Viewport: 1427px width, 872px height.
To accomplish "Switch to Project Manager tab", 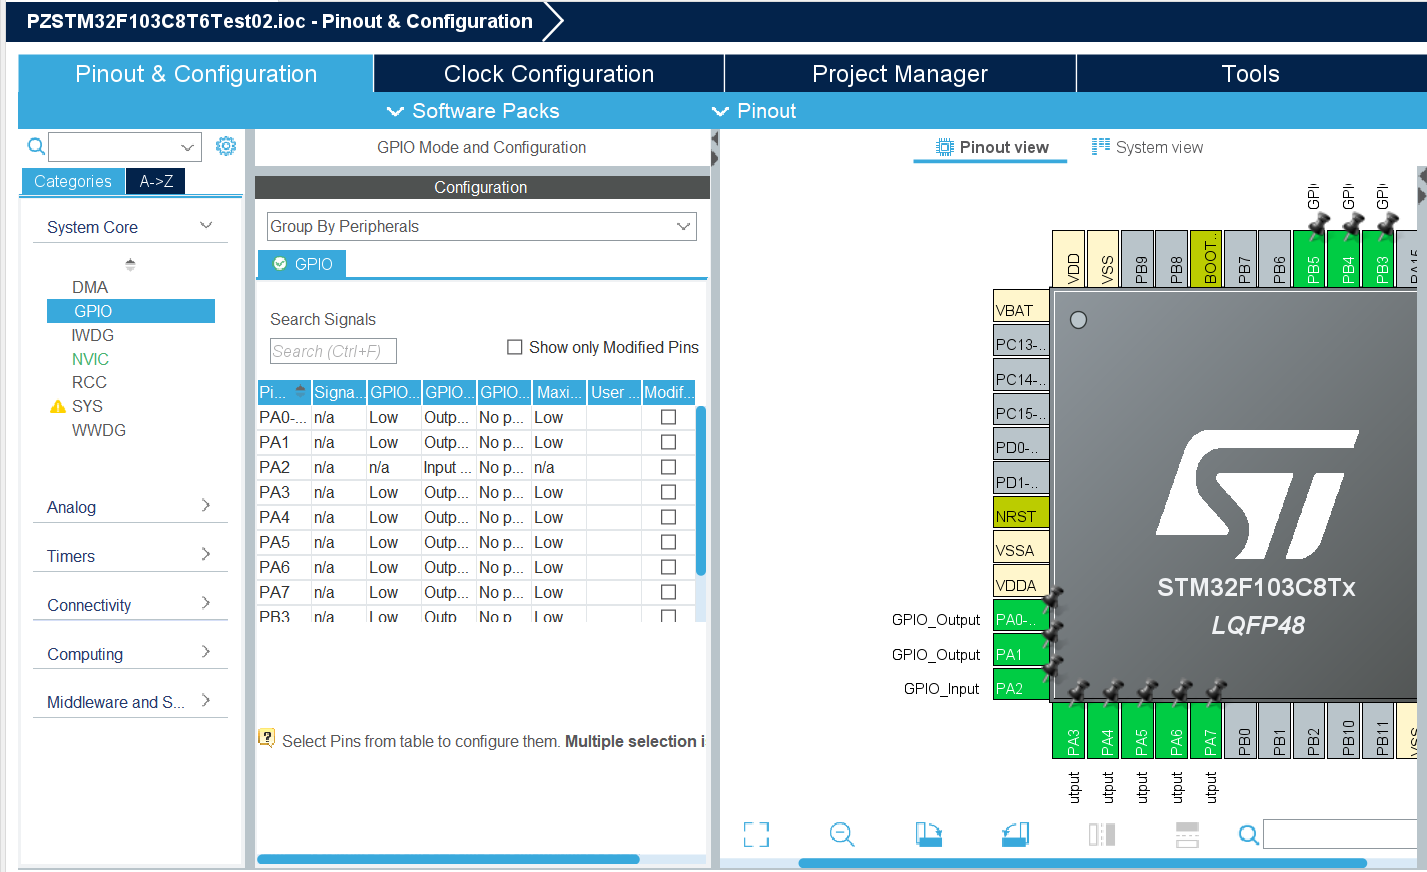I will tap(900, 74).
